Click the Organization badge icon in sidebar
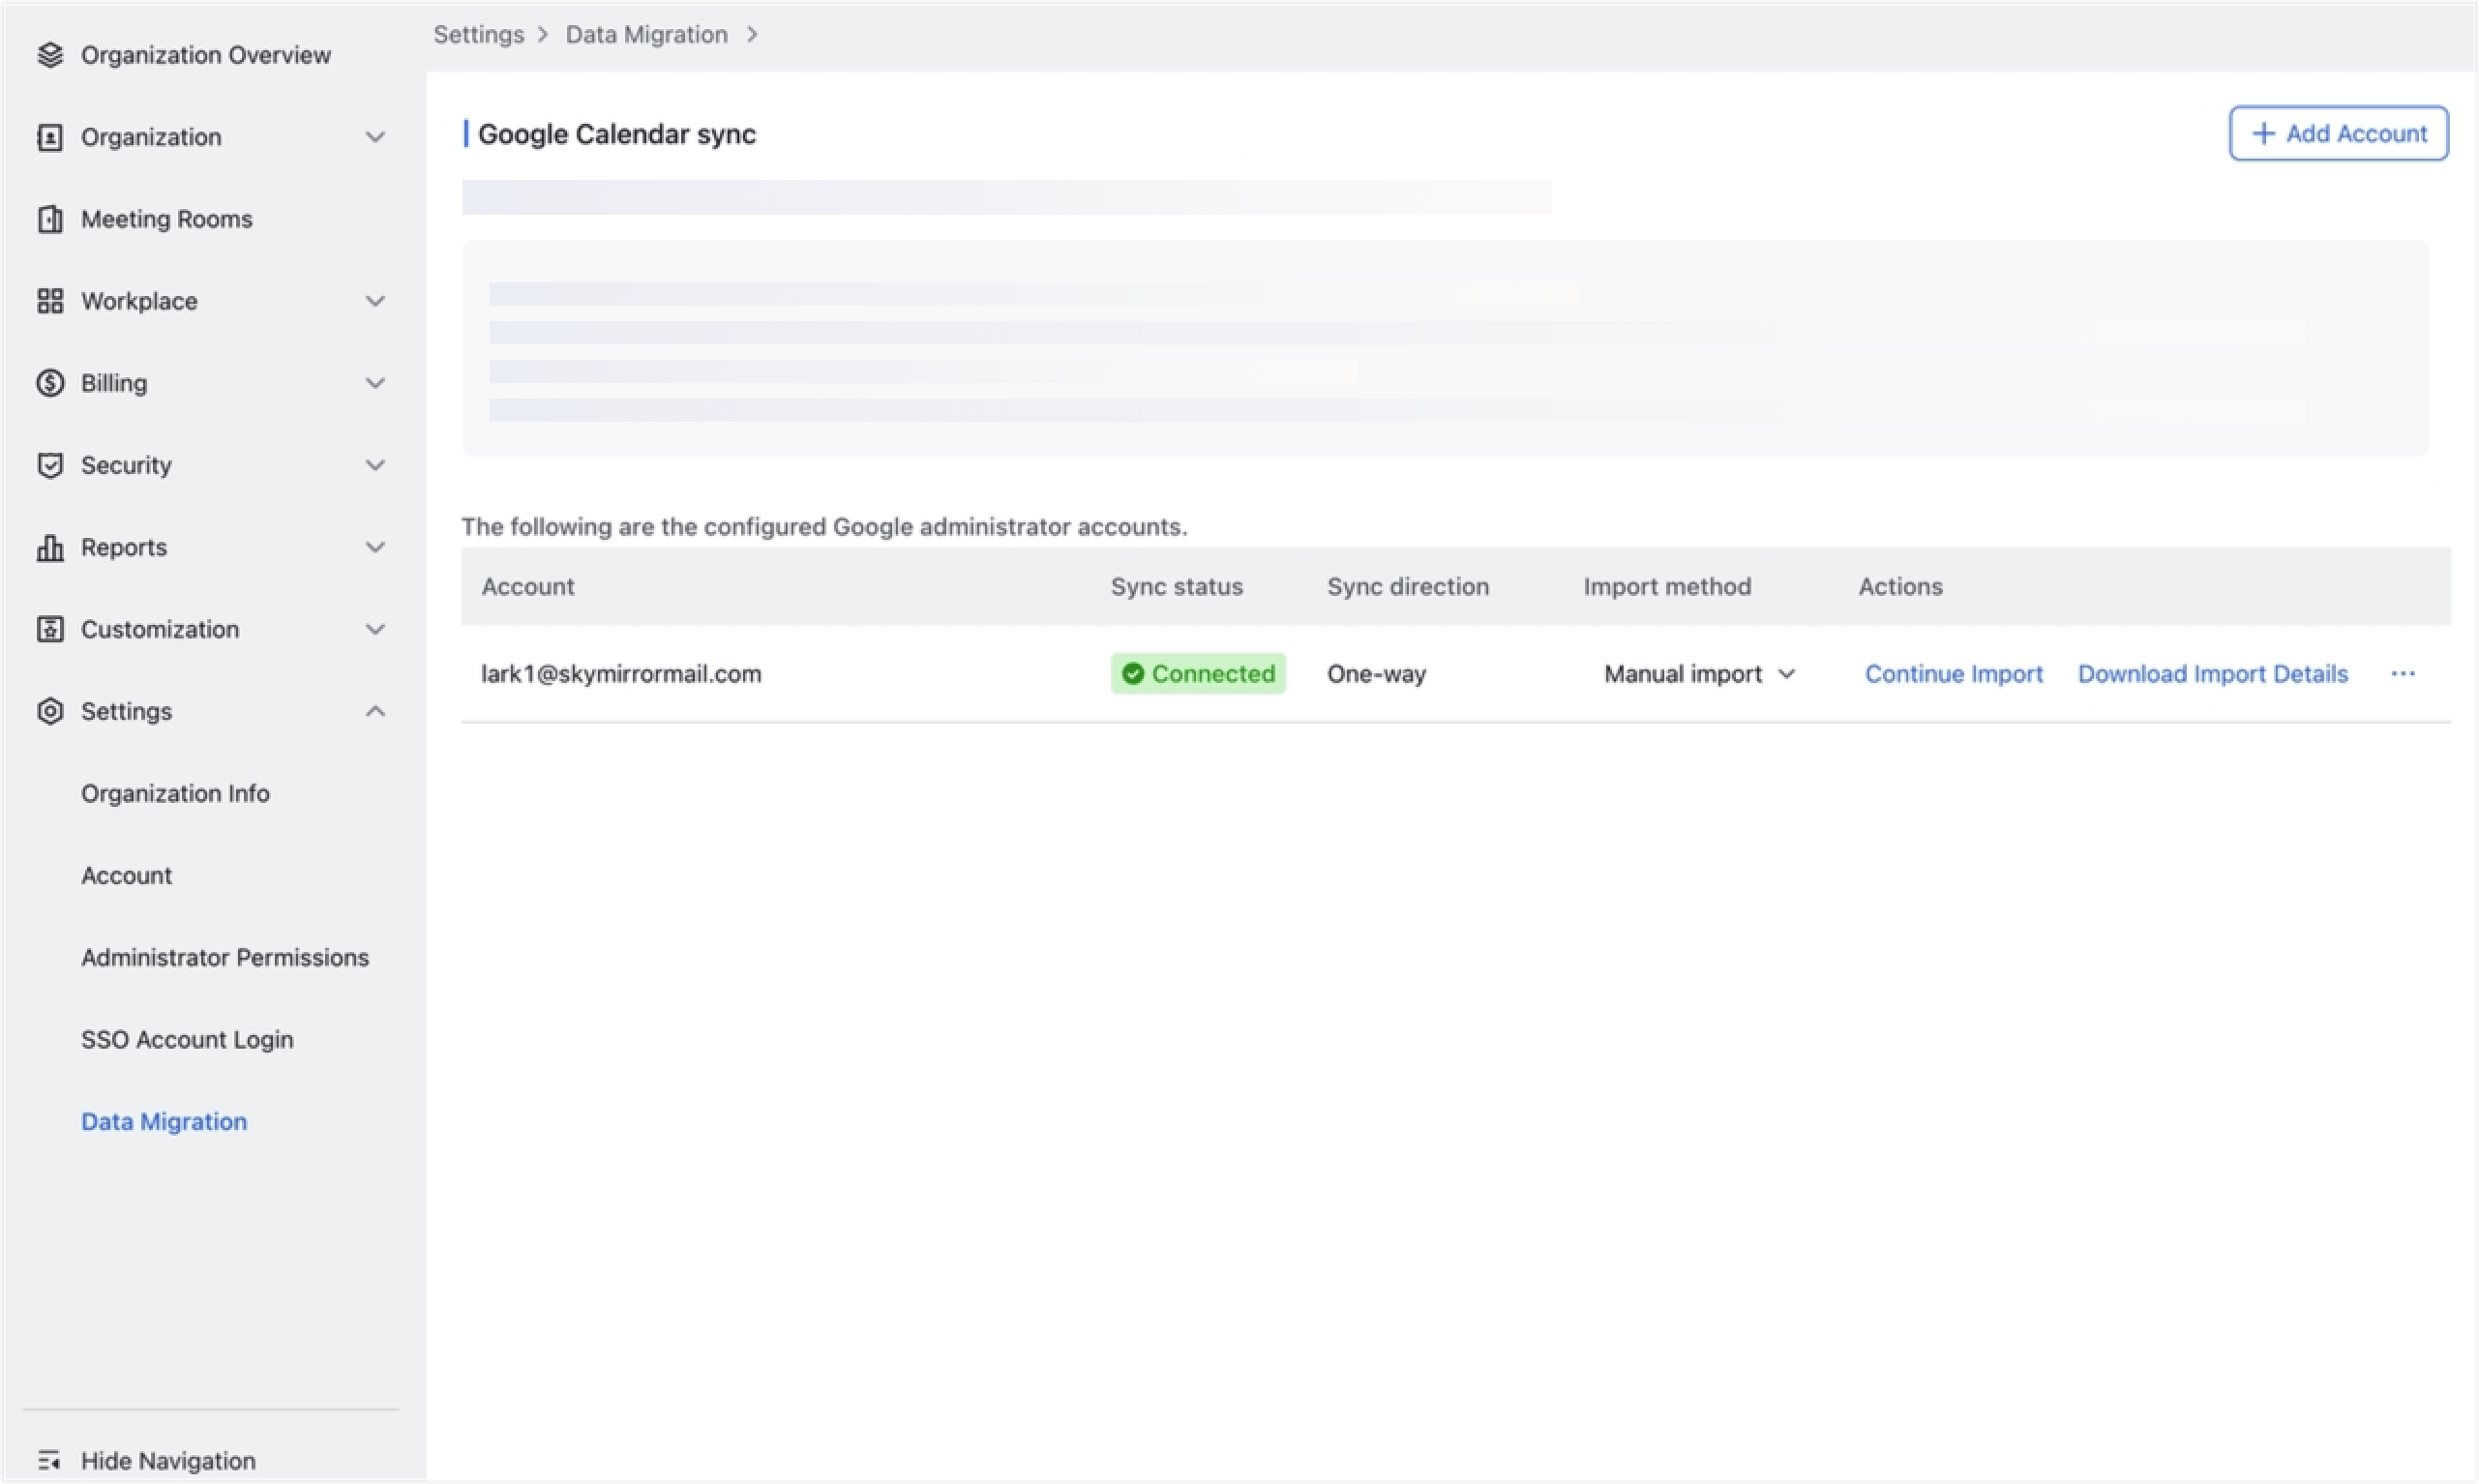 click(50, 137)
